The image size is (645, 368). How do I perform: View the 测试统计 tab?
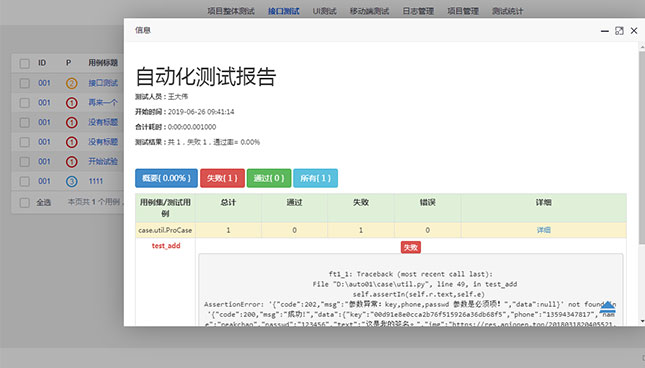click(x=508, y=11)
